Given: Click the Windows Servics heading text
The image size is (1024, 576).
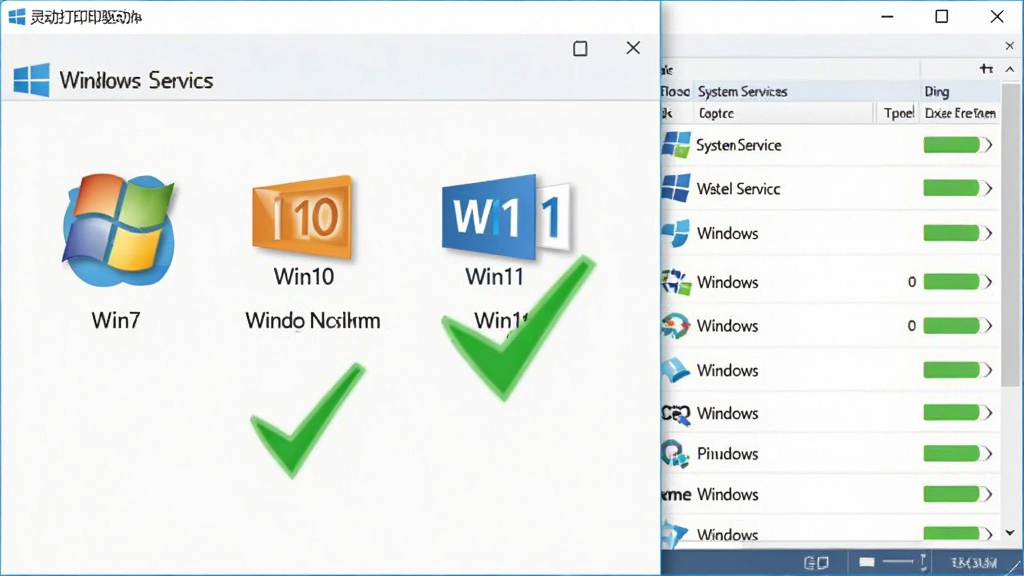Looking at the screenshot, I should (x=136, y=80).
